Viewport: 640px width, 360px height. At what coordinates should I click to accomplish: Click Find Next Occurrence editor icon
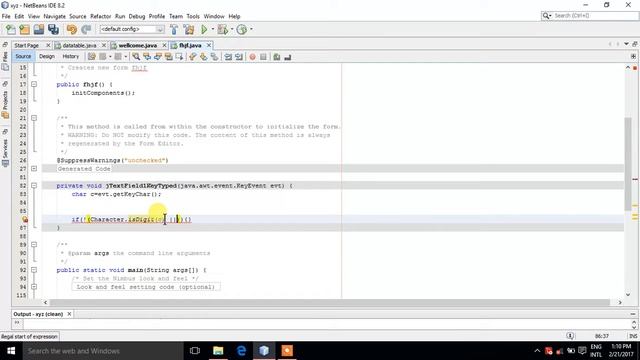point(158,57)
